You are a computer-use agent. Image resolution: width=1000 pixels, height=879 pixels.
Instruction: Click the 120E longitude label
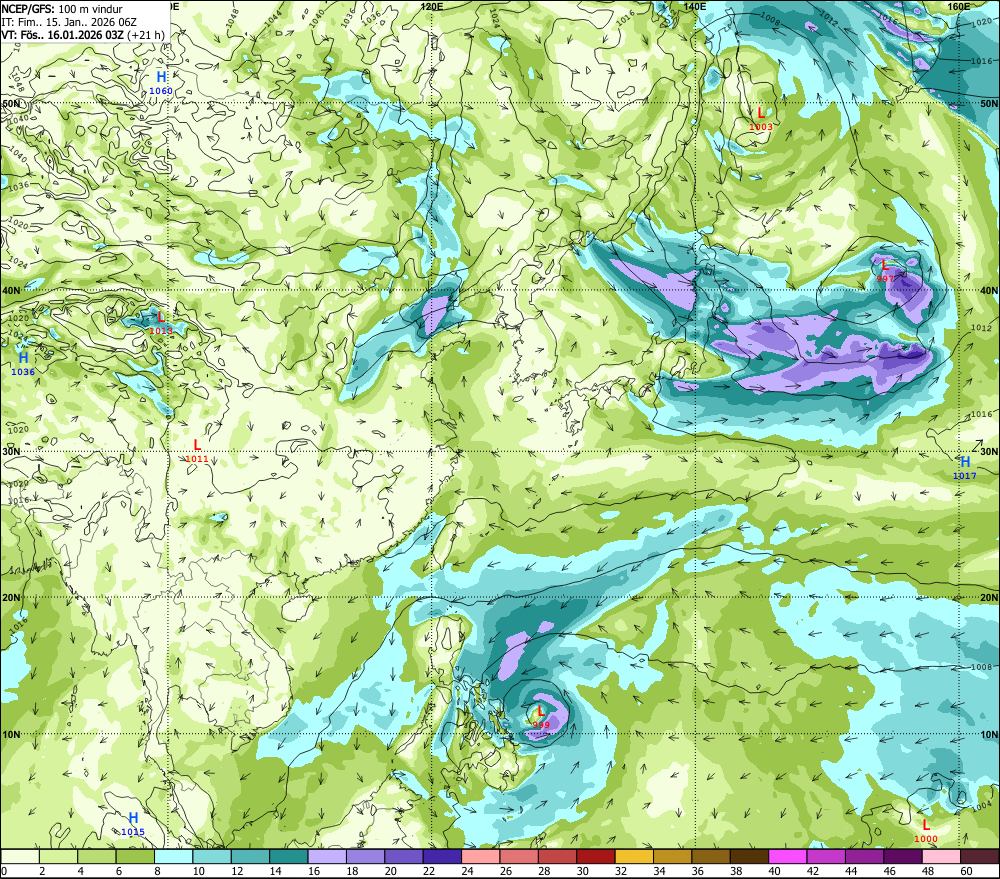[x=432, y=6]
